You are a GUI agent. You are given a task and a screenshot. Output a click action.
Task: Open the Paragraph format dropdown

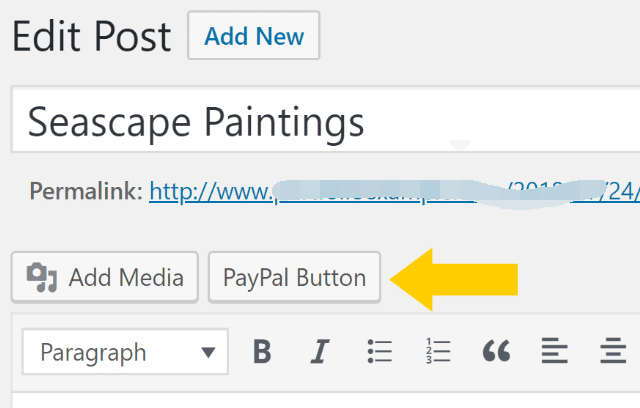click(125, 352)
